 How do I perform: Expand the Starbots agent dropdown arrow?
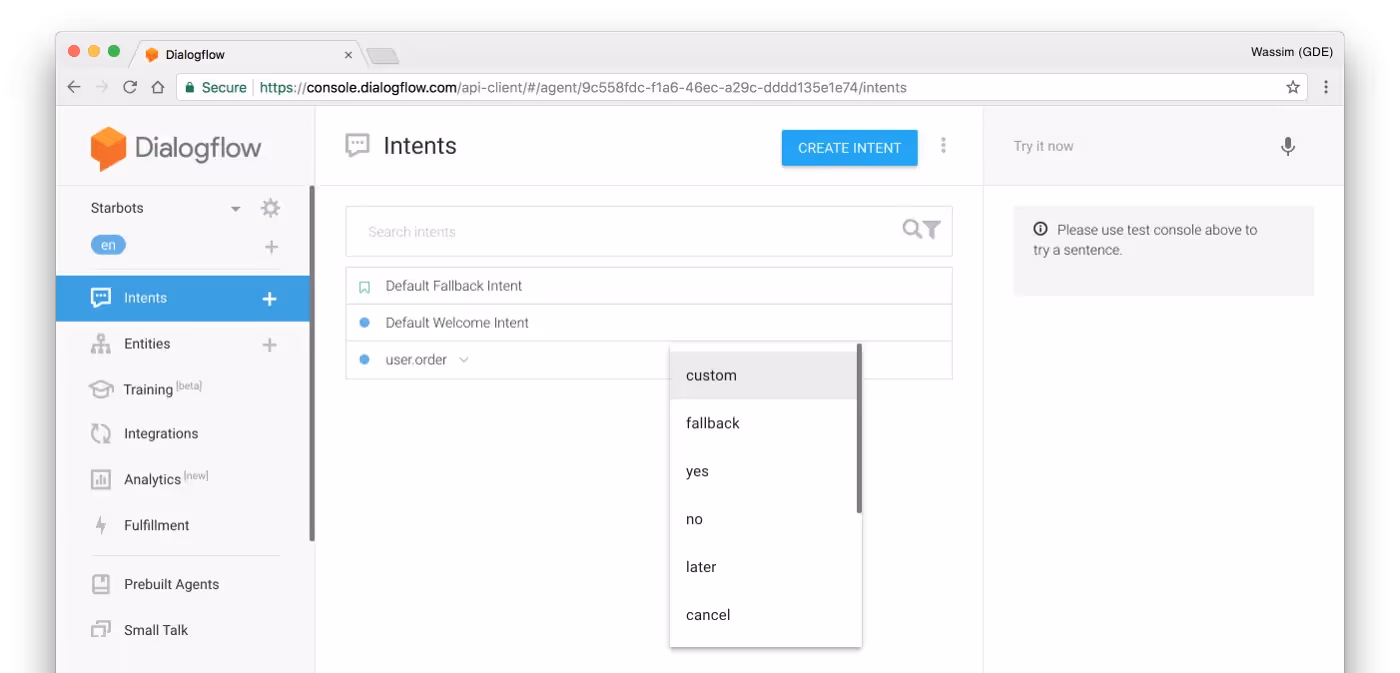236,209
